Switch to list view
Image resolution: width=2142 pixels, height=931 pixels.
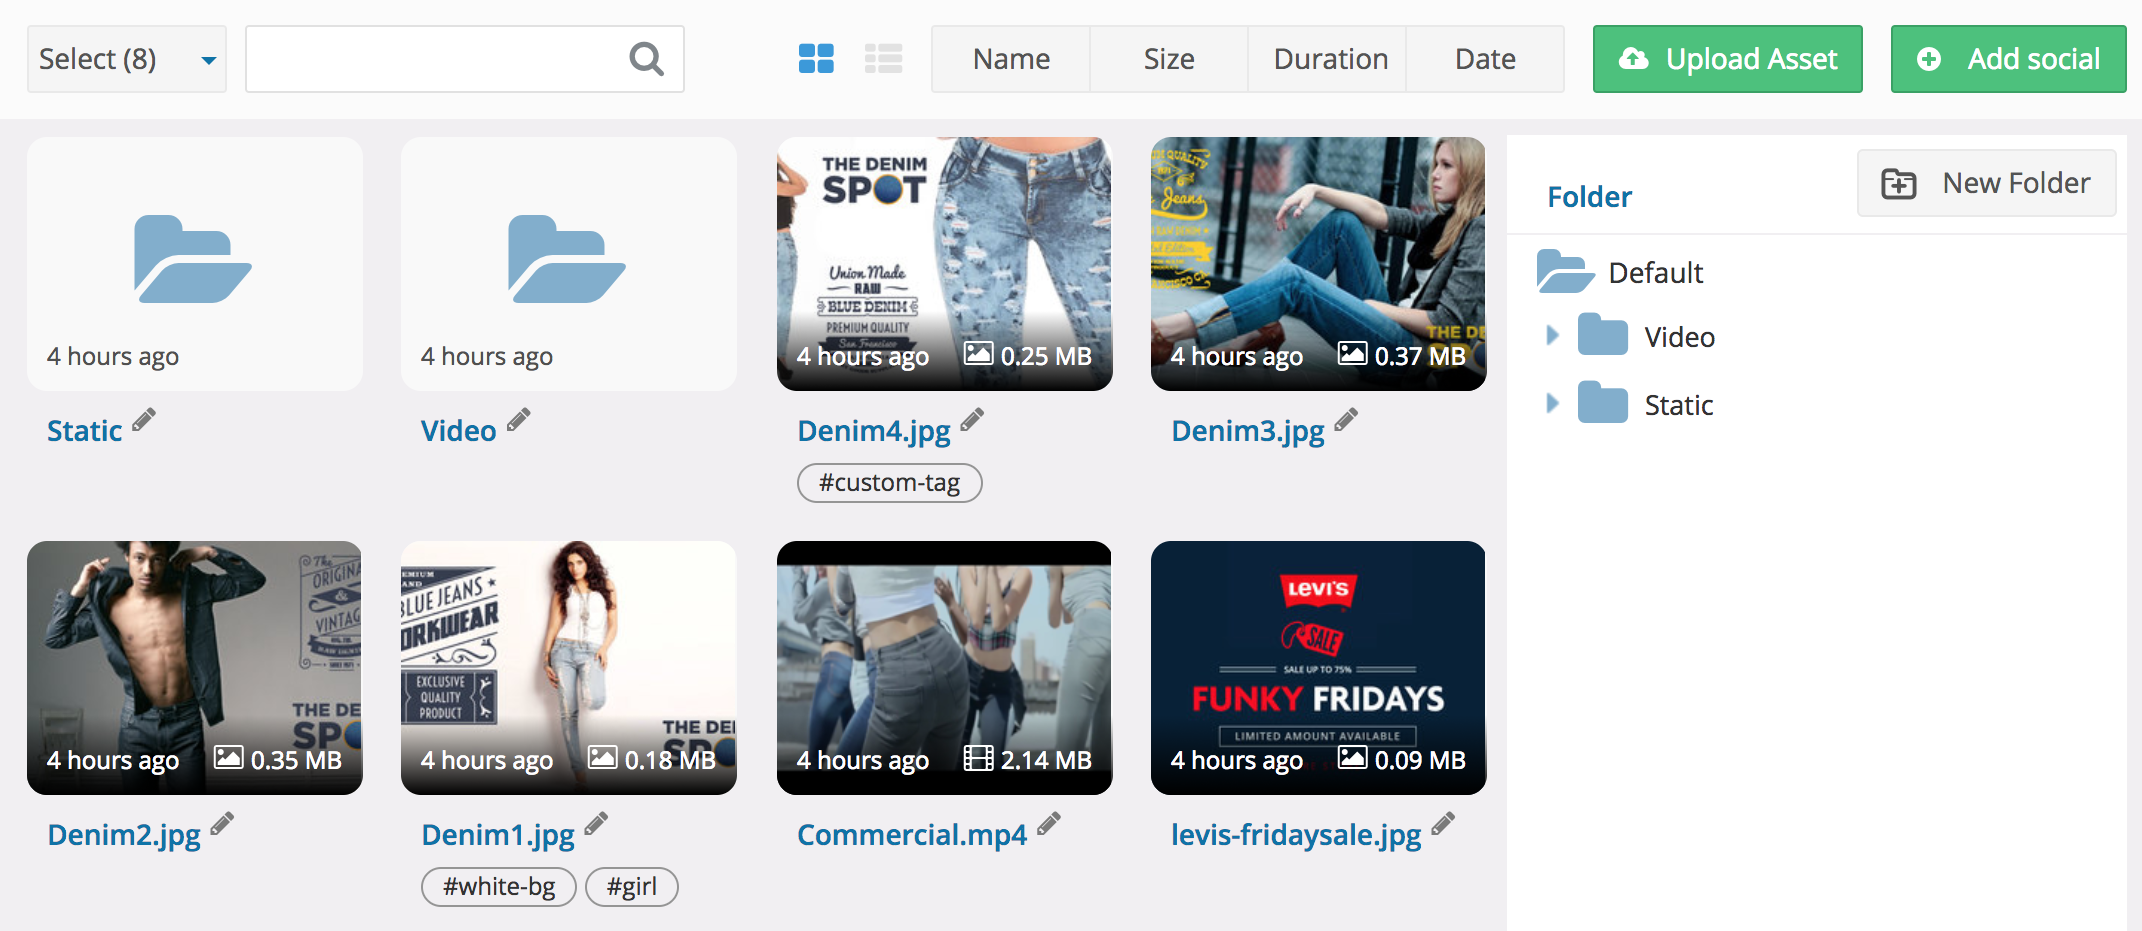(883, 59)
